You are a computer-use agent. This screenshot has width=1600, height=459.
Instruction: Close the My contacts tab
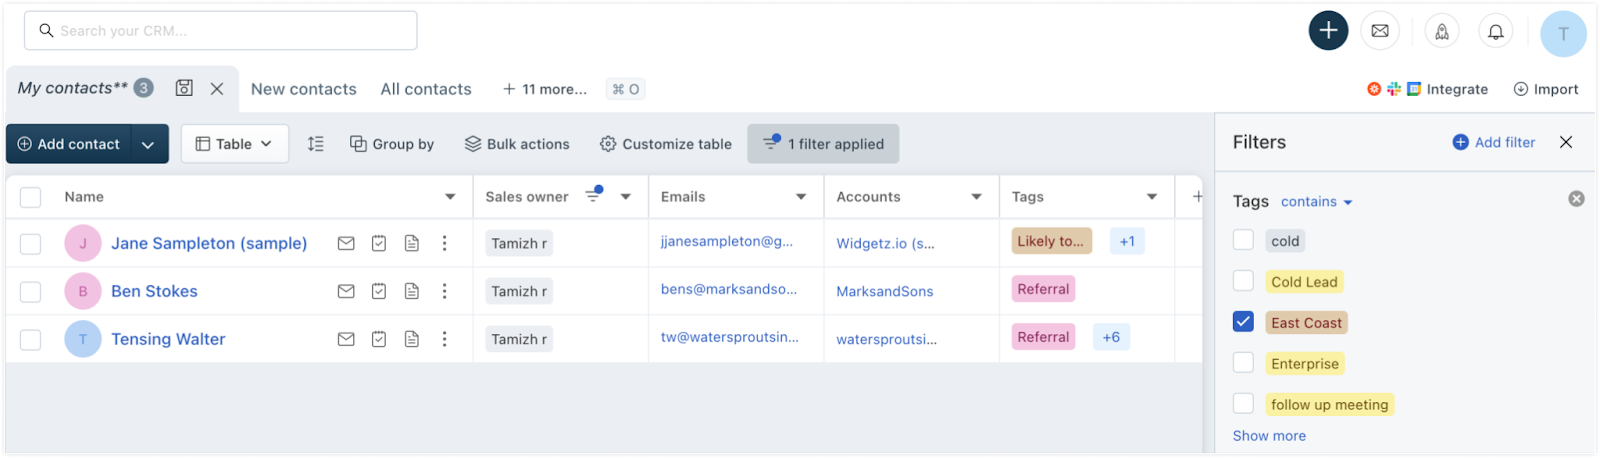click(217, 88)
